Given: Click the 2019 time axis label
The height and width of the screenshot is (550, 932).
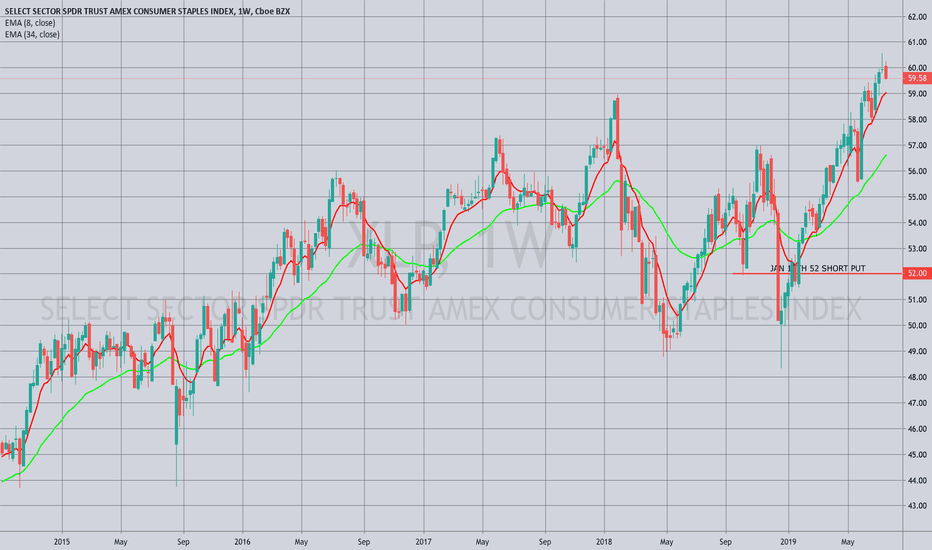Looking at the screenshot, I should 788,542.
